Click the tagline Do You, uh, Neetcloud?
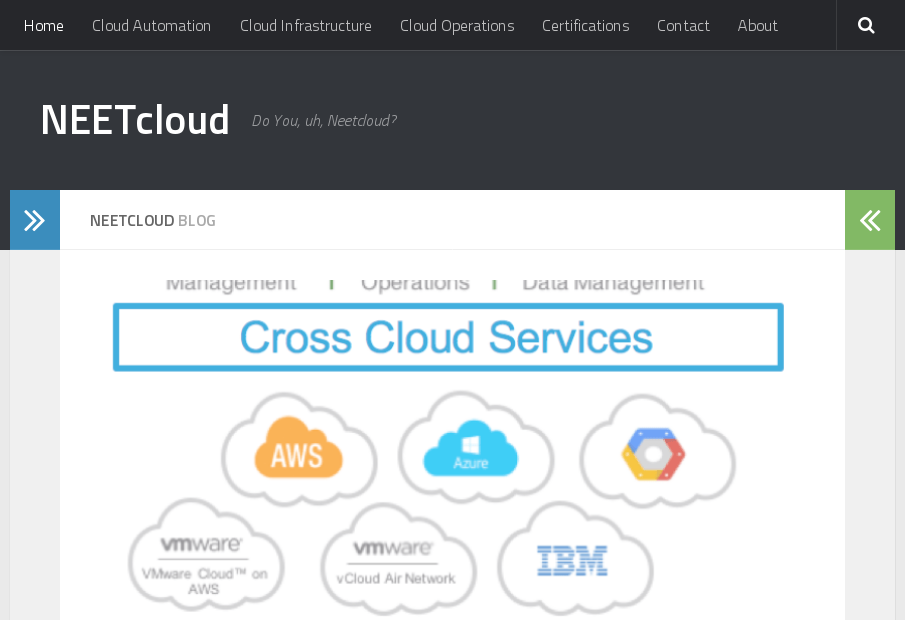Image resolution: width=905 pixels, height=620 pixels. coord(324,121)
